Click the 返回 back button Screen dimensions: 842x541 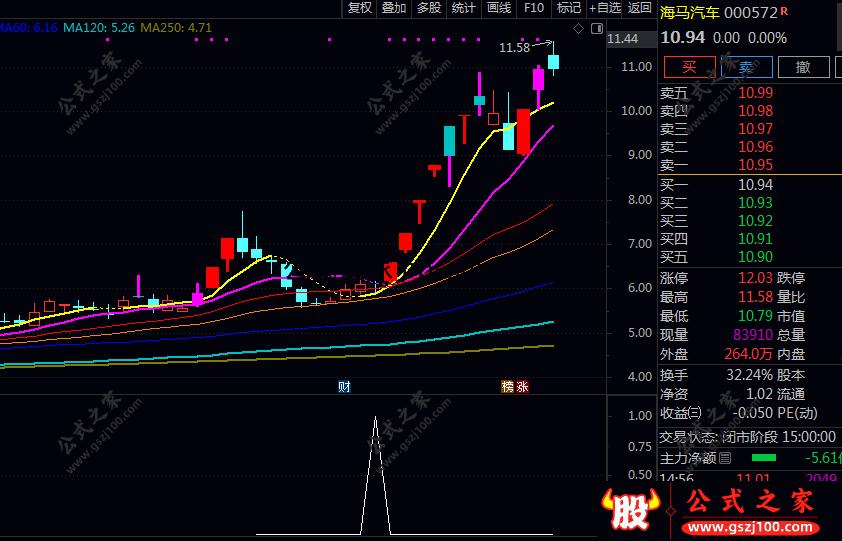click(x=640, y=8)
